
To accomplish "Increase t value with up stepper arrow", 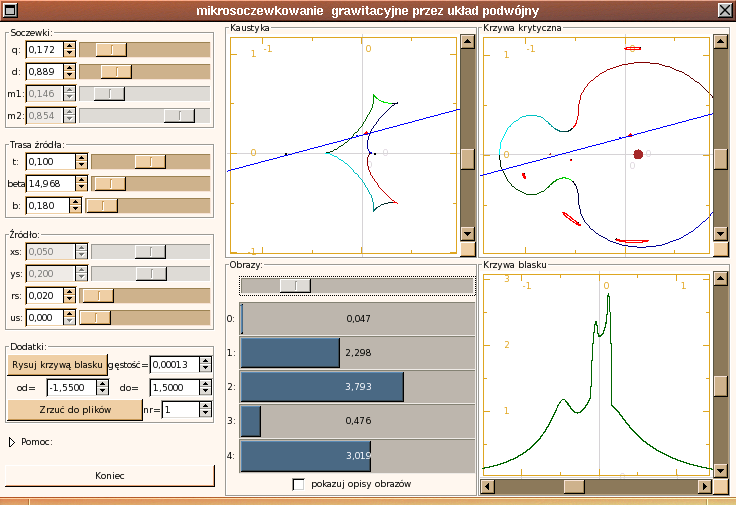I will (x=82, y=158).
